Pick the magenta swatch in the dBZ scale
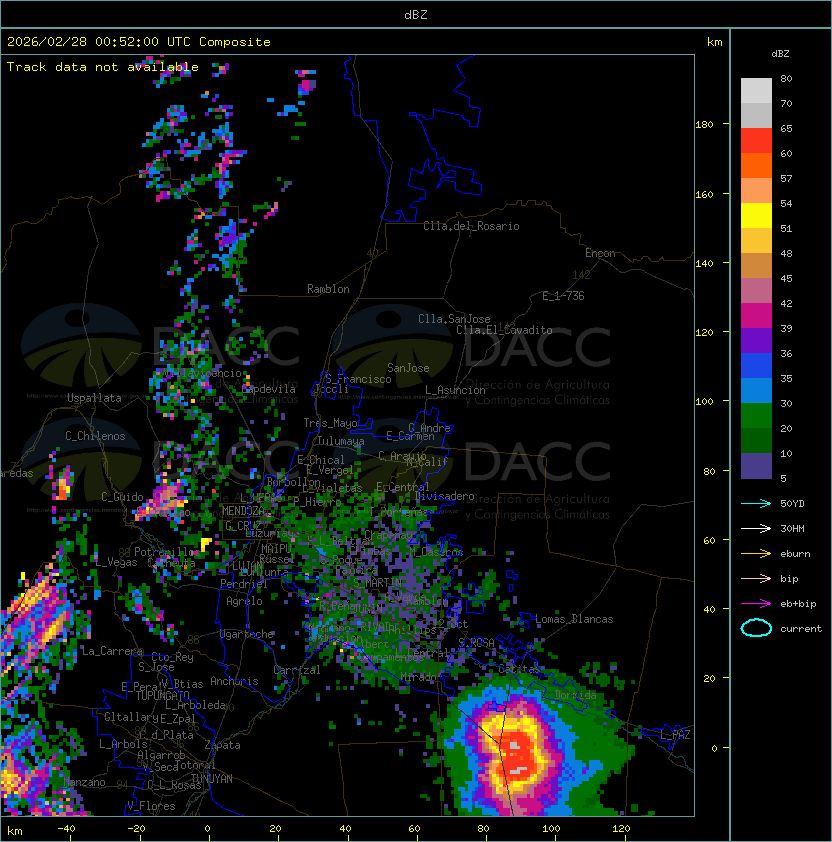The width and height of the screenshot is (832, 842). point(756,316)
